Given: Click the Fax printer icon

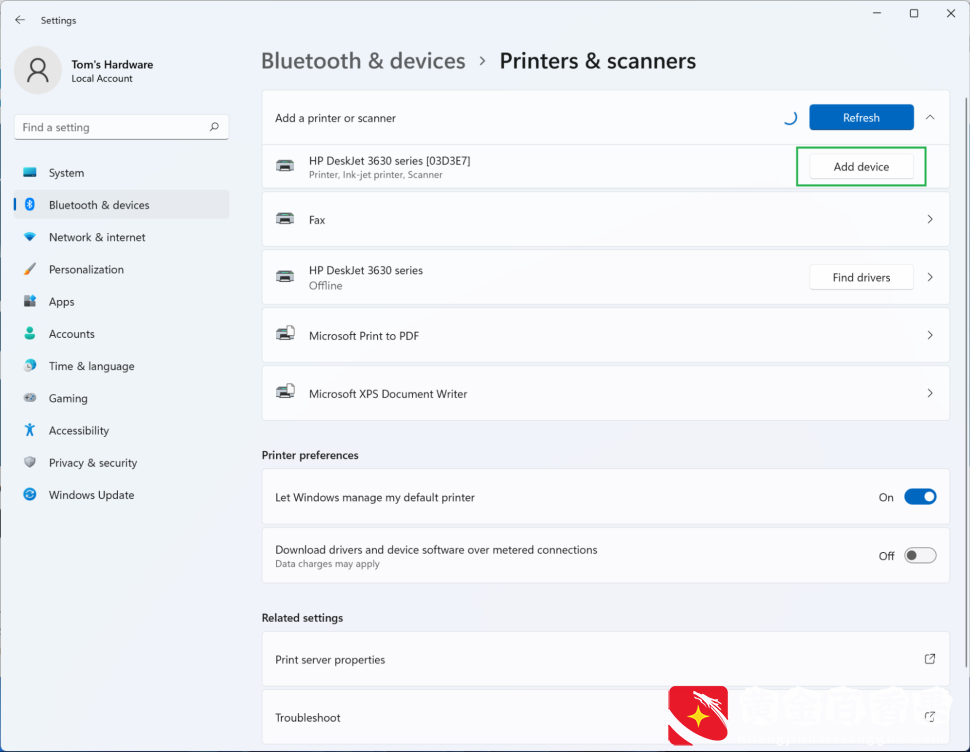Looking at the screenshot, I should tap(285, 219).
